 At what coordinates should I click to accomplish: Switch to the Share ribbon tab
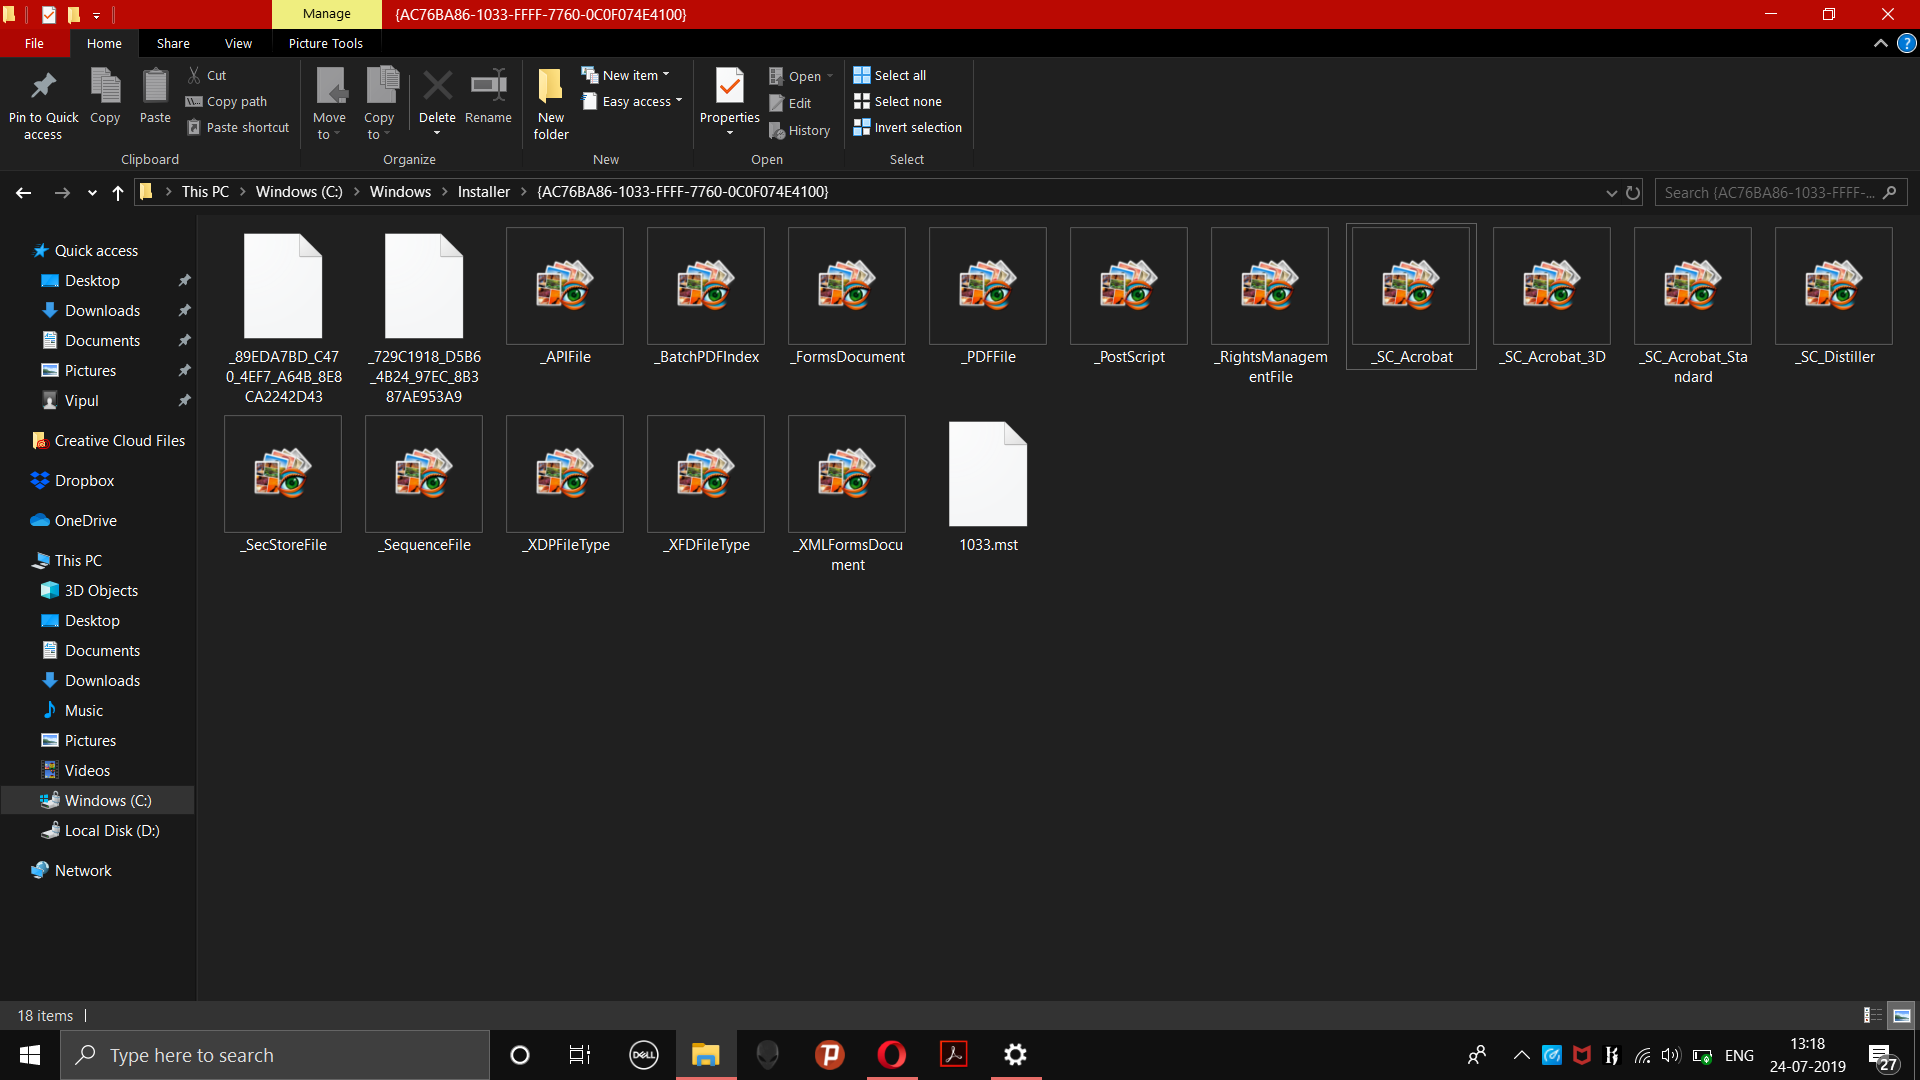[173, 43]
